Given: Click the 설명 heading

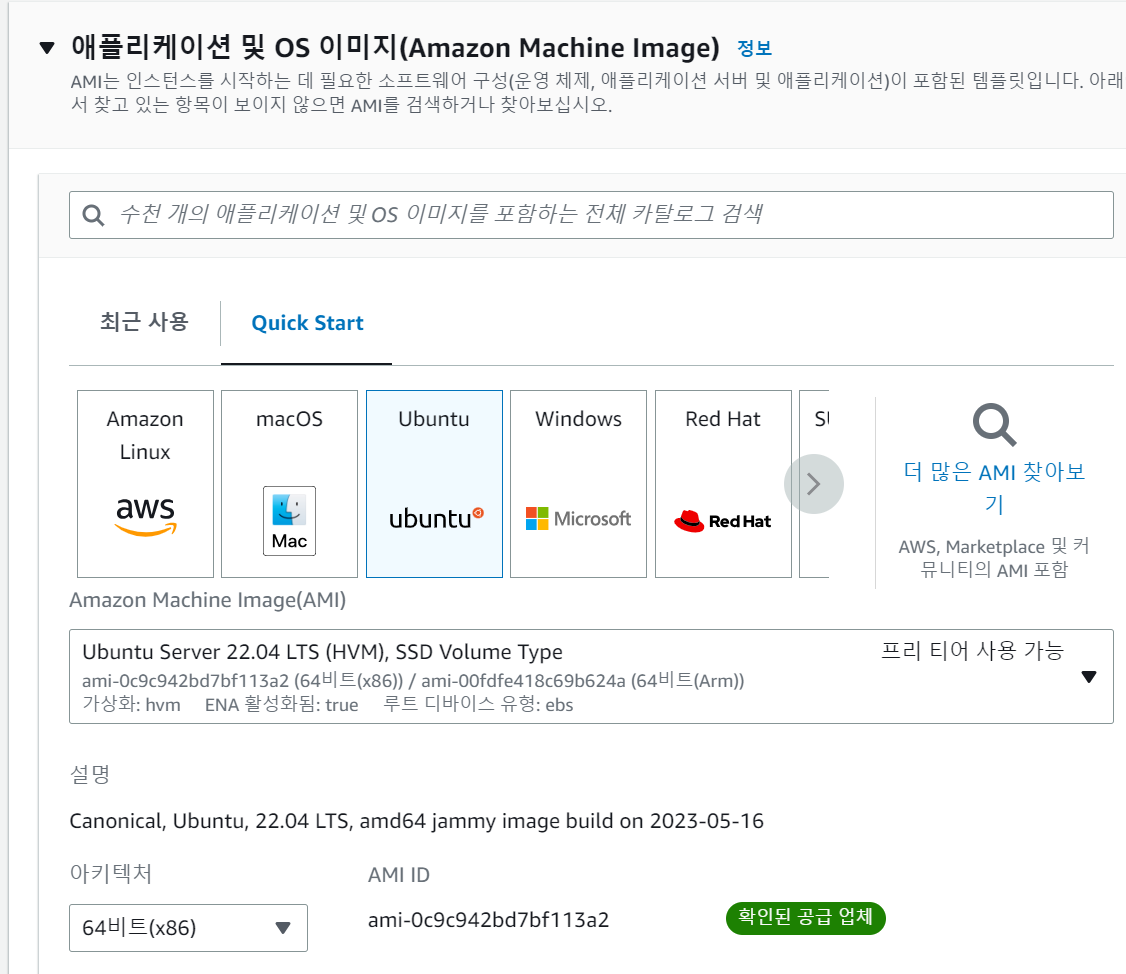Looking at the screenshot, I should 90,774.
